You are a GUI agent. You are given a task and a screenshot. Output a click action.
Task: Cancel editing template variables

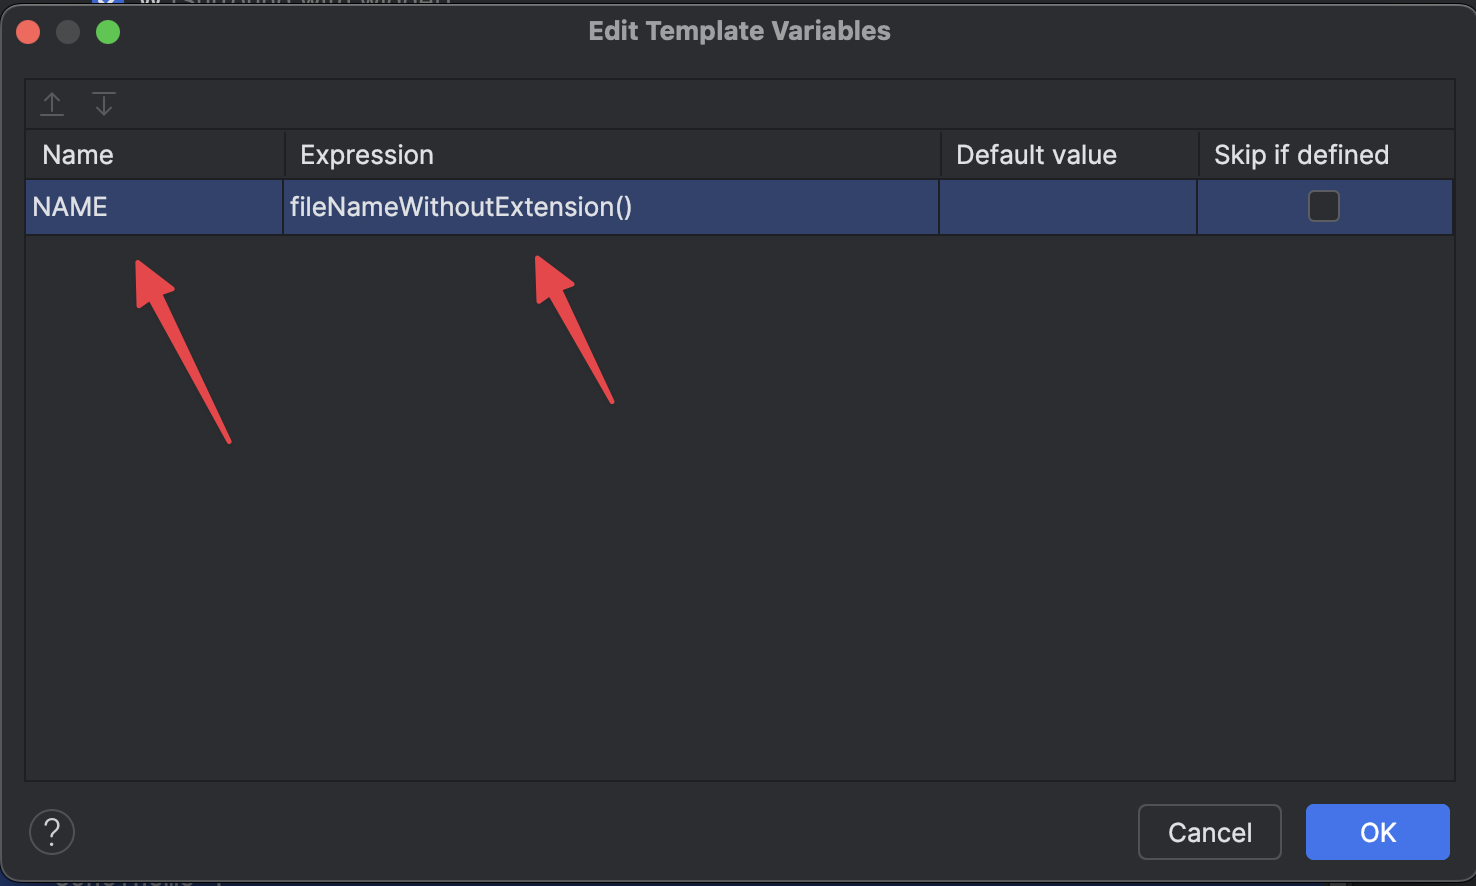click(1210, 832)
